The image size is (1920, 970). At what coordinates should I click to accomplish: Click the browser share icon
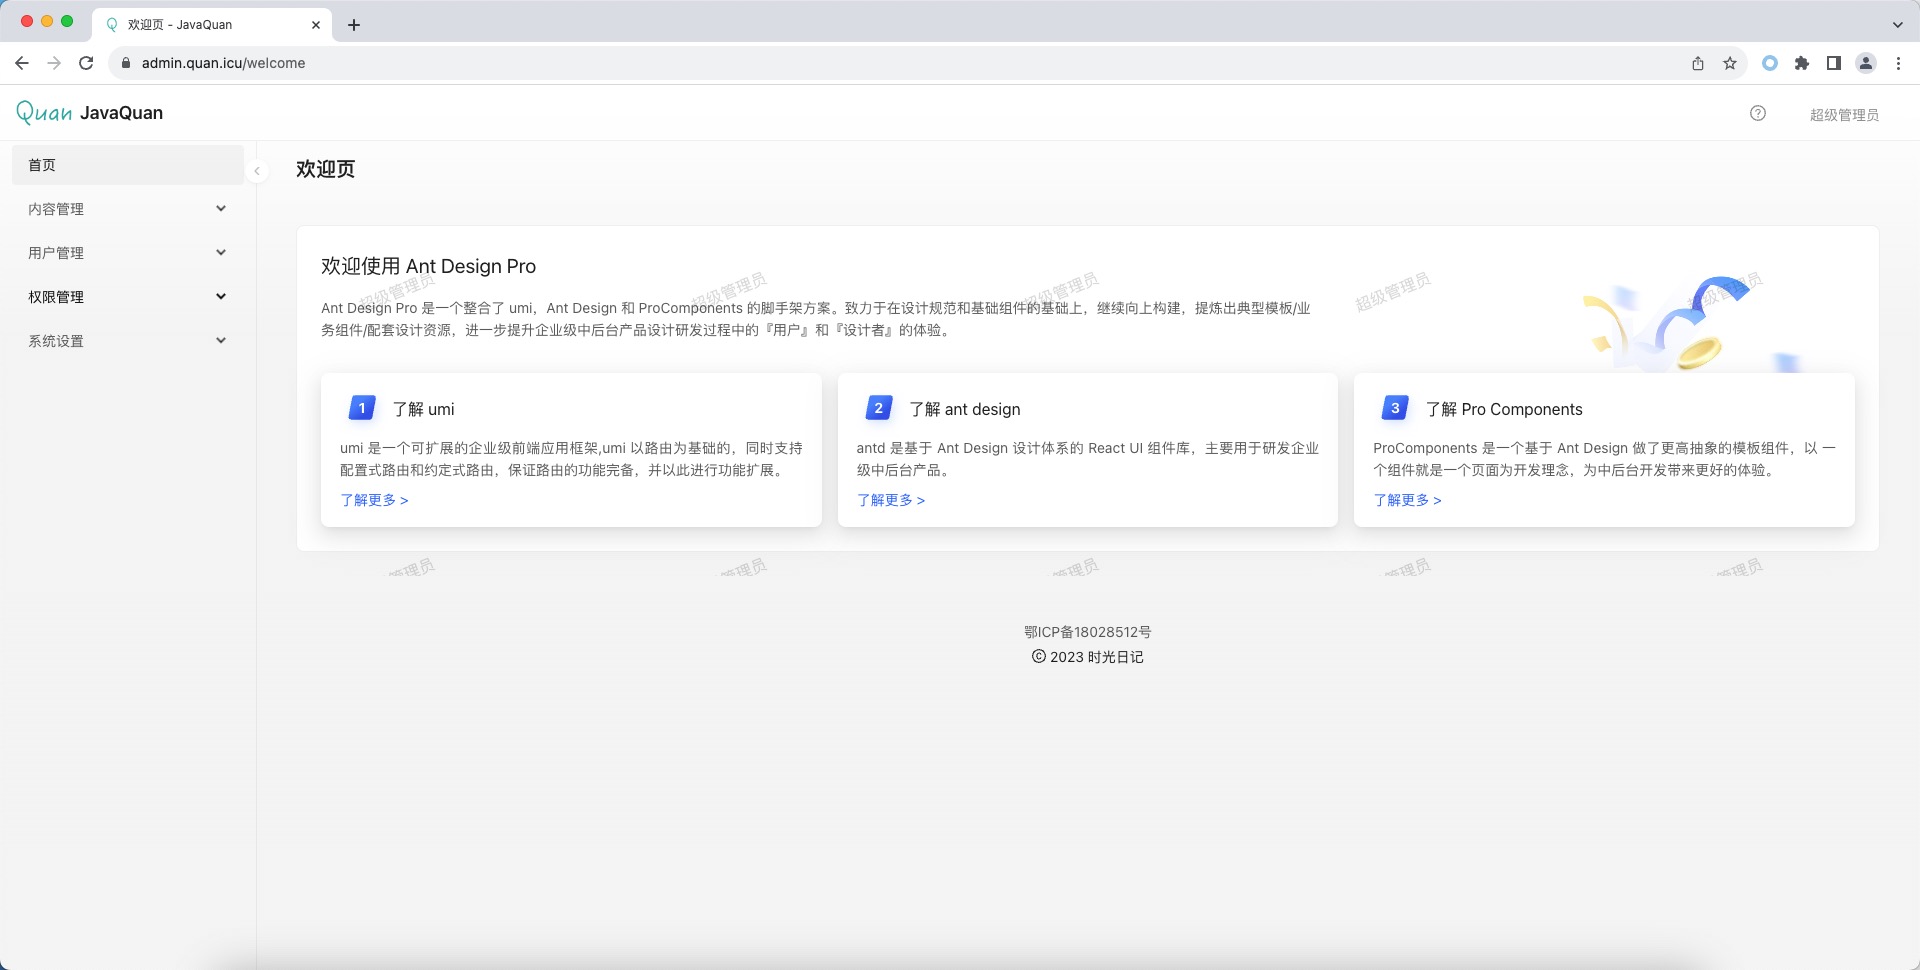(x=1697, y=63)
